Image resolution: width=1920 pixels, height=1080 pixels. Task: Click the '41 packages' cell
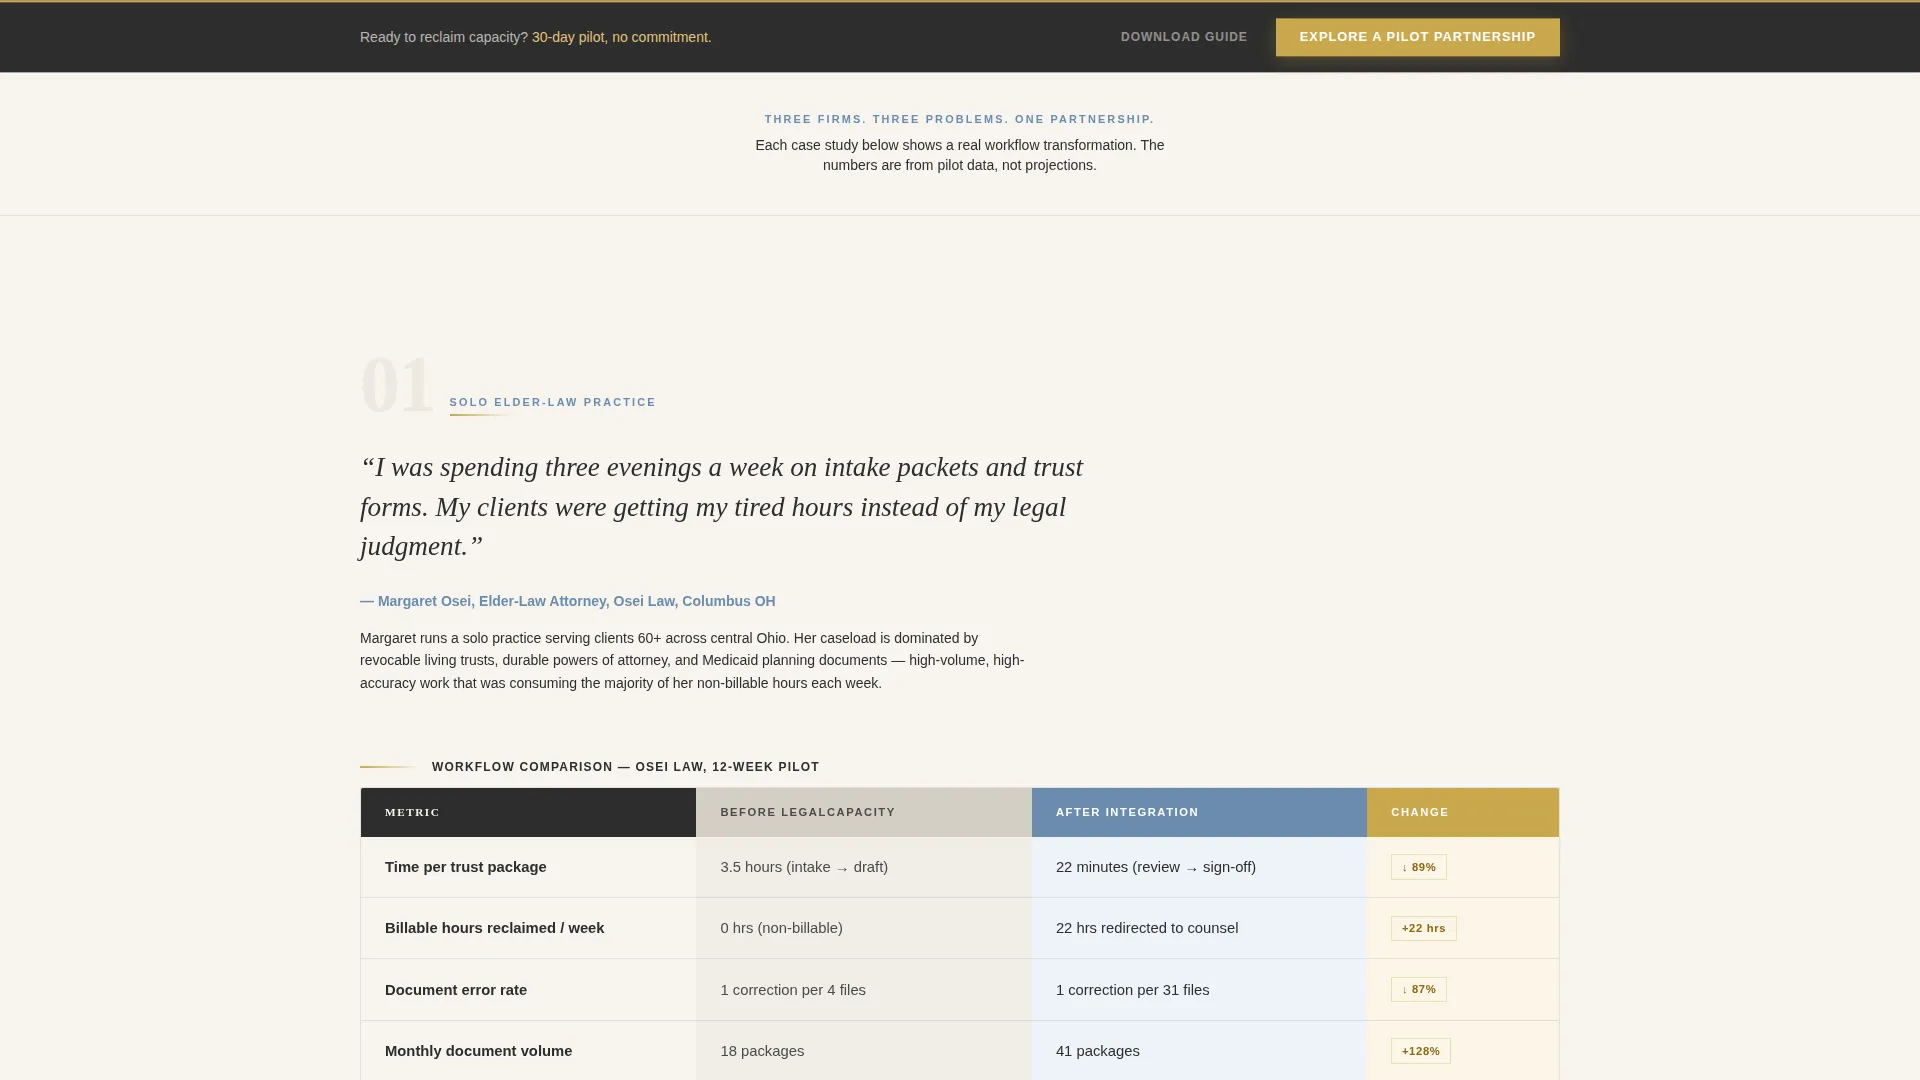(x=1199, y=1051)
